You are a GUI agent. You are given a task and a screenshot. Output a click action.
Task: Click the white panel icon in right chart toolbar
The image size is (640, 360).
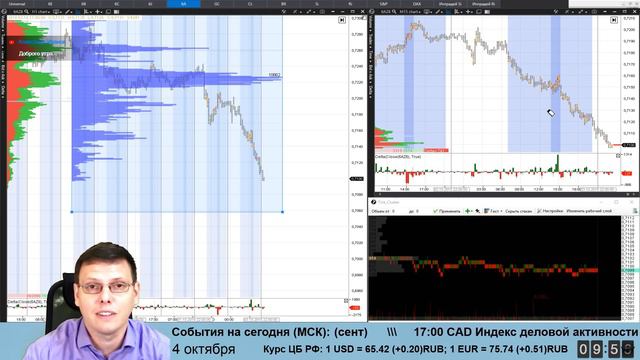tap(487, 11)
